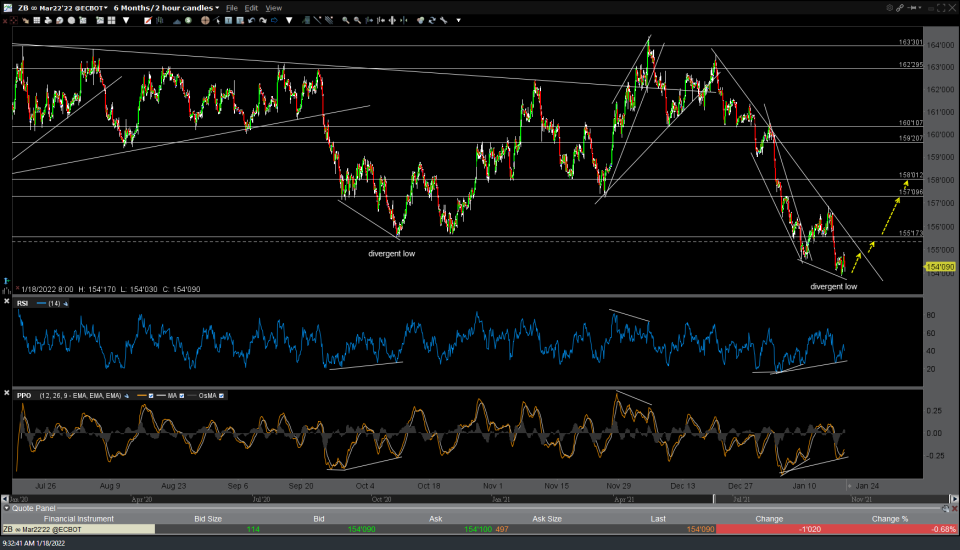960x550 pixels.
Task: Open the 6 Months/2 hour candles dropdown
Action: tap(166, 7)
